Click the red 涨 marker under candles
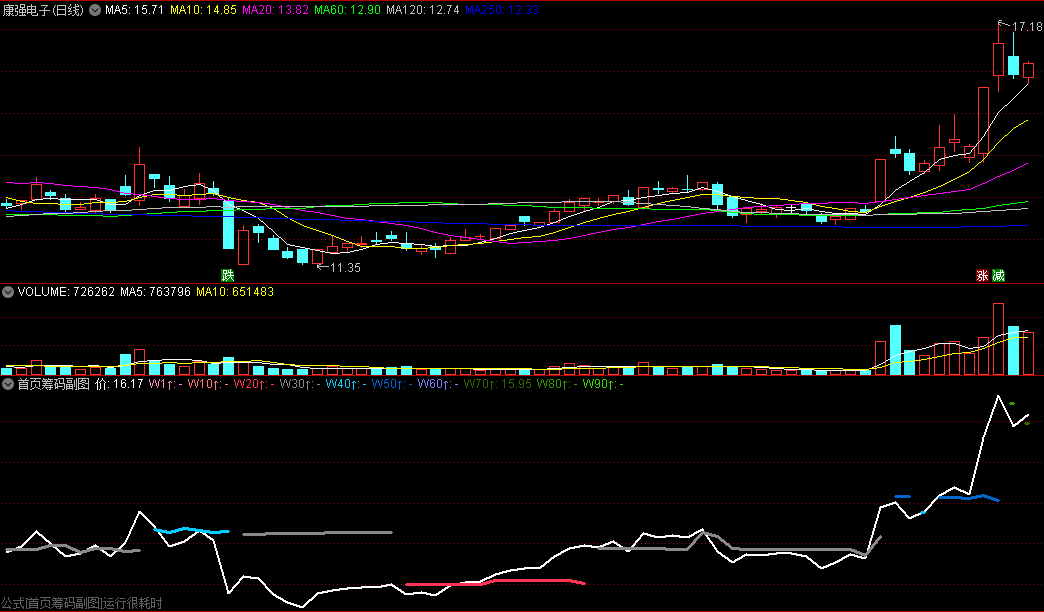Image resolution: width=1044 pixels, height=612 pixels. coord(982,276)
